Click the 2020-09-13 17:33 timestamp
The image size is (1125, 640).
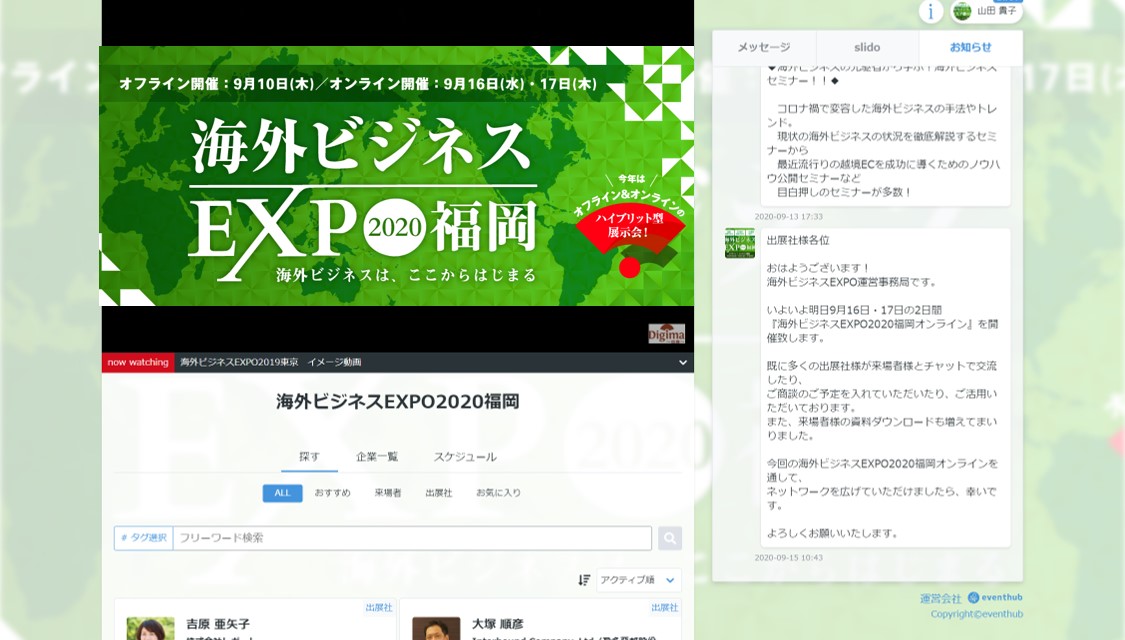point(789,217)
